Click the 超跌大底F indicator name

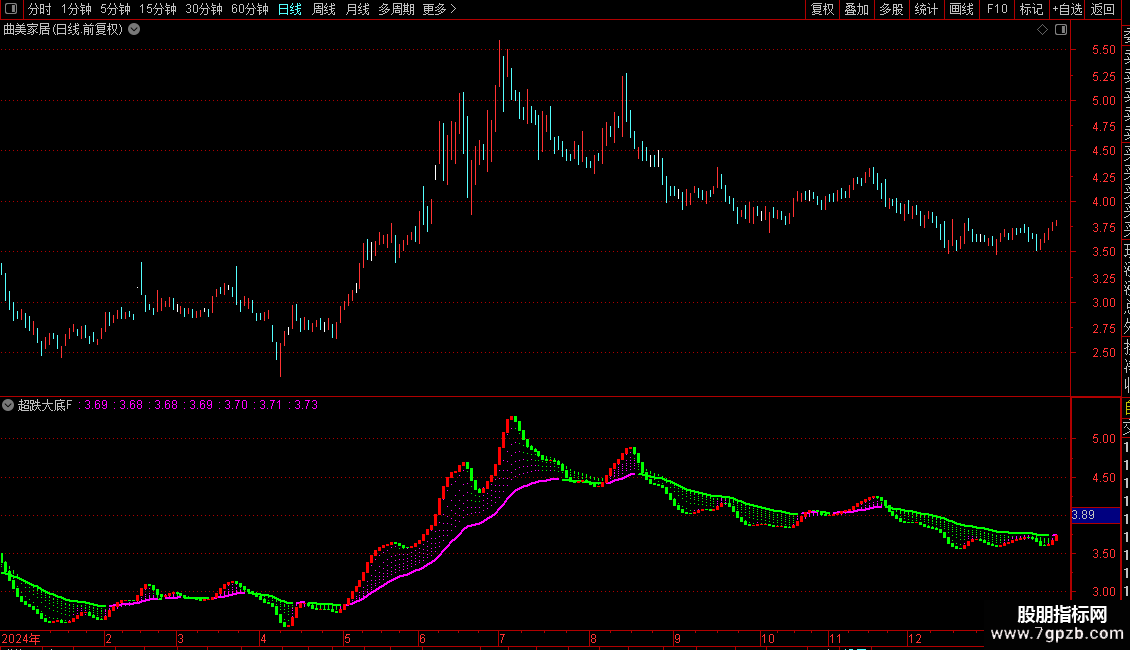click(x=45, y=405)
